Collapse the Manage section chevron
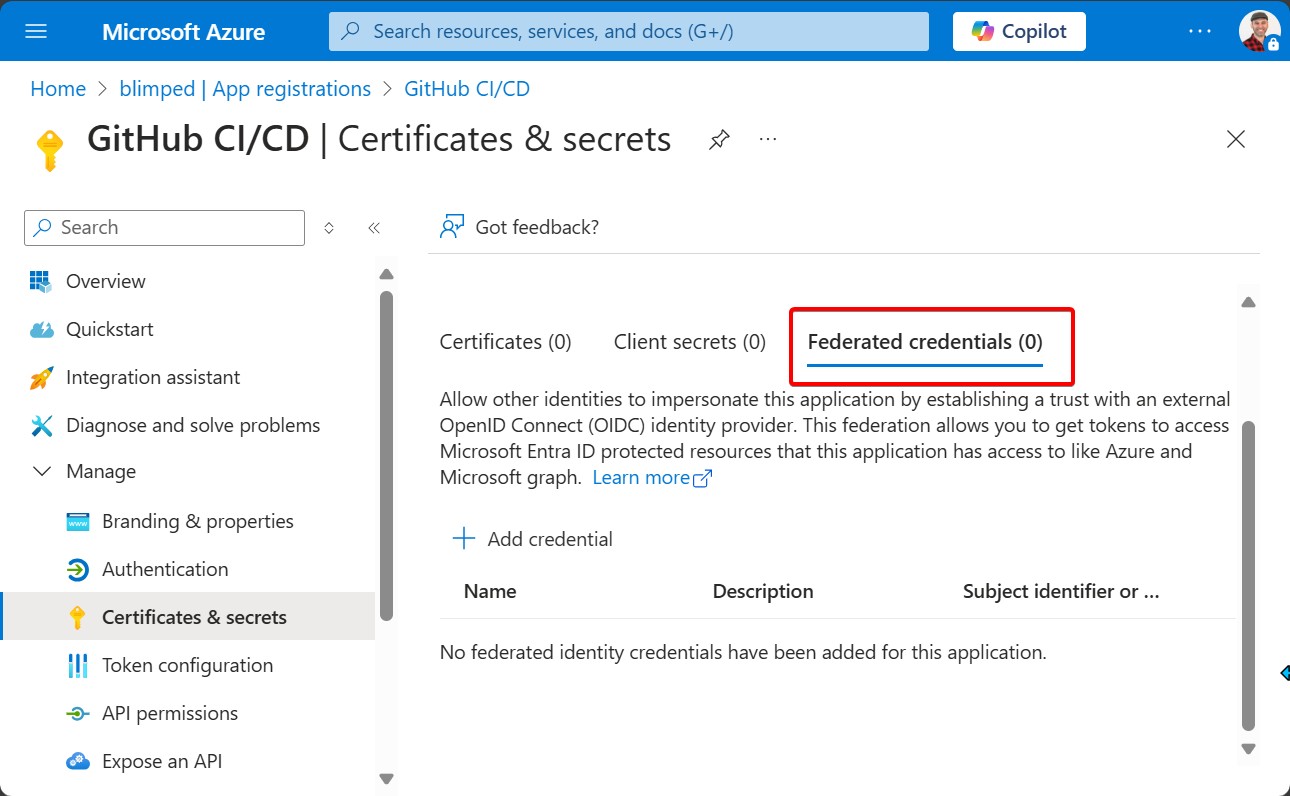Viewport: 1290px width, 796px height. (42, 471)
